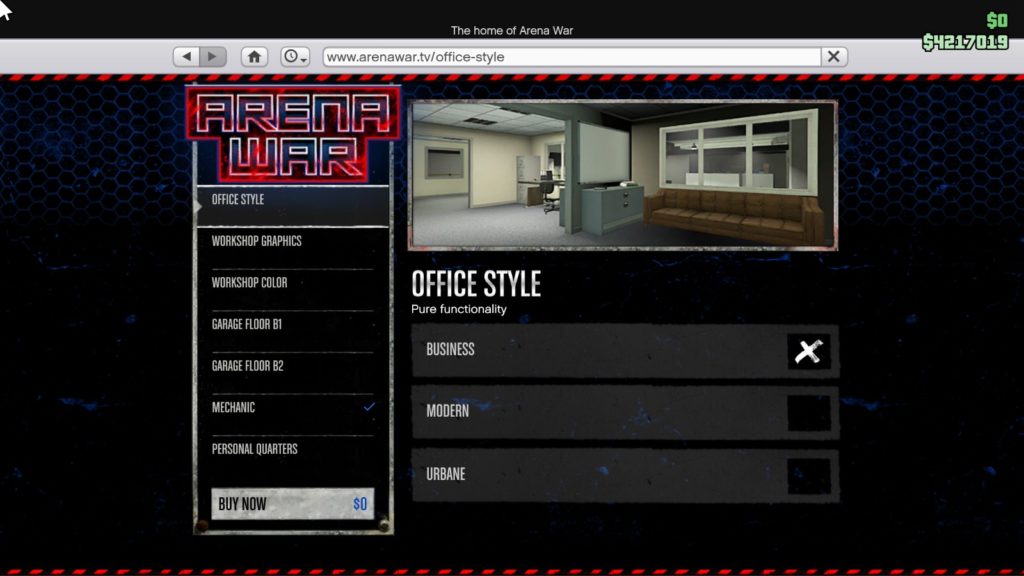The image size is (1024, 576).
Task: Go to the browser home page icon
Action: (254, 57)
